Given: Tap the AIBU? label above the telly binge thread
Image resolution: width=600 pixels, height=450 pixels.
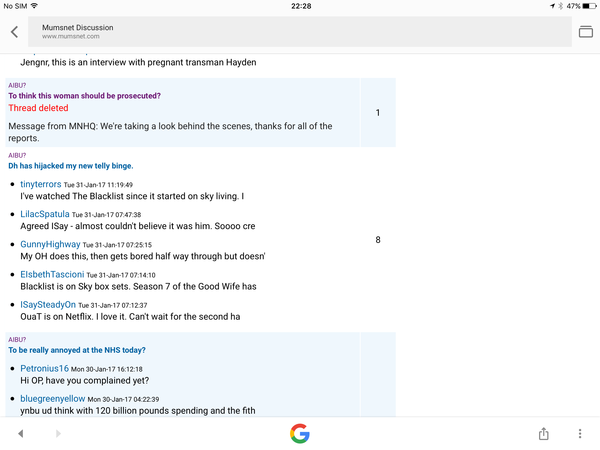Looking at the screenshot, I should coord(17,155).
